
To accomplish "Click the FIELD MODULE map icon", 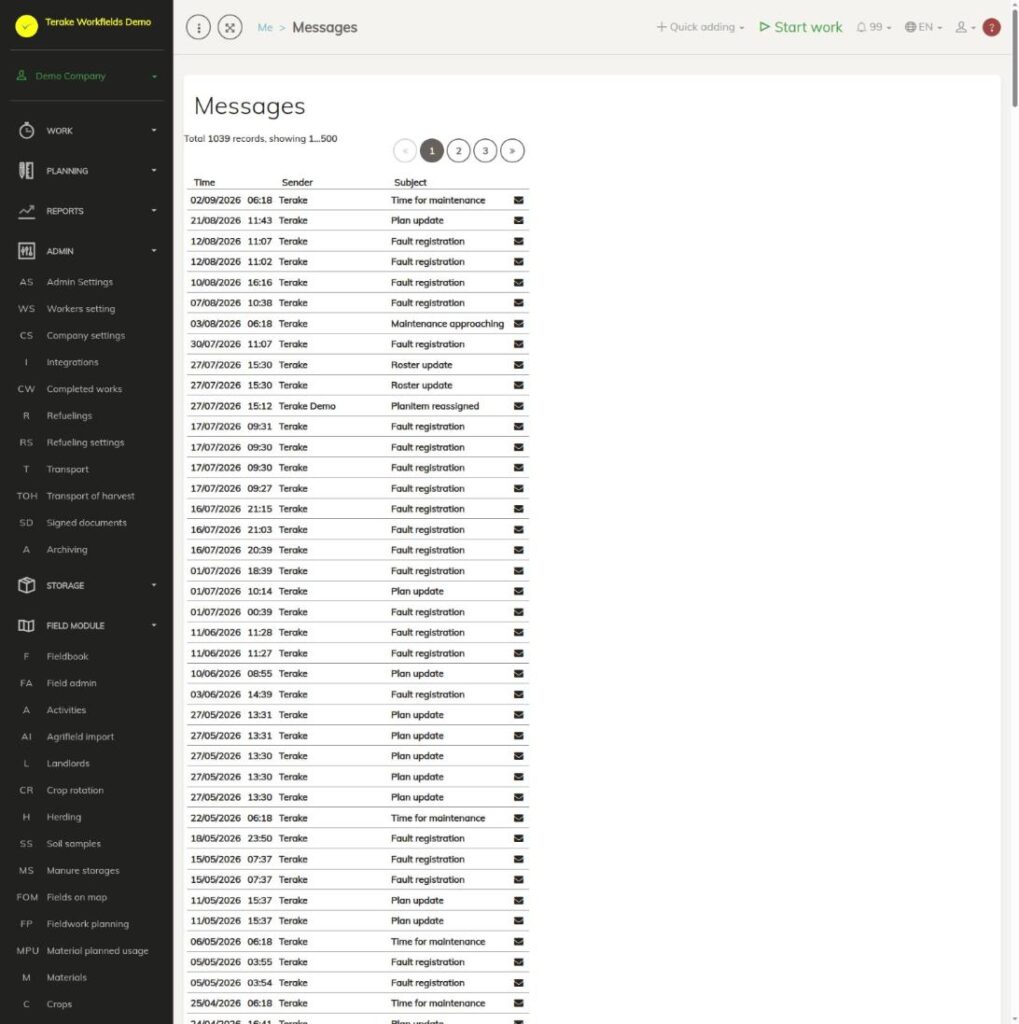I will point(26,625).
